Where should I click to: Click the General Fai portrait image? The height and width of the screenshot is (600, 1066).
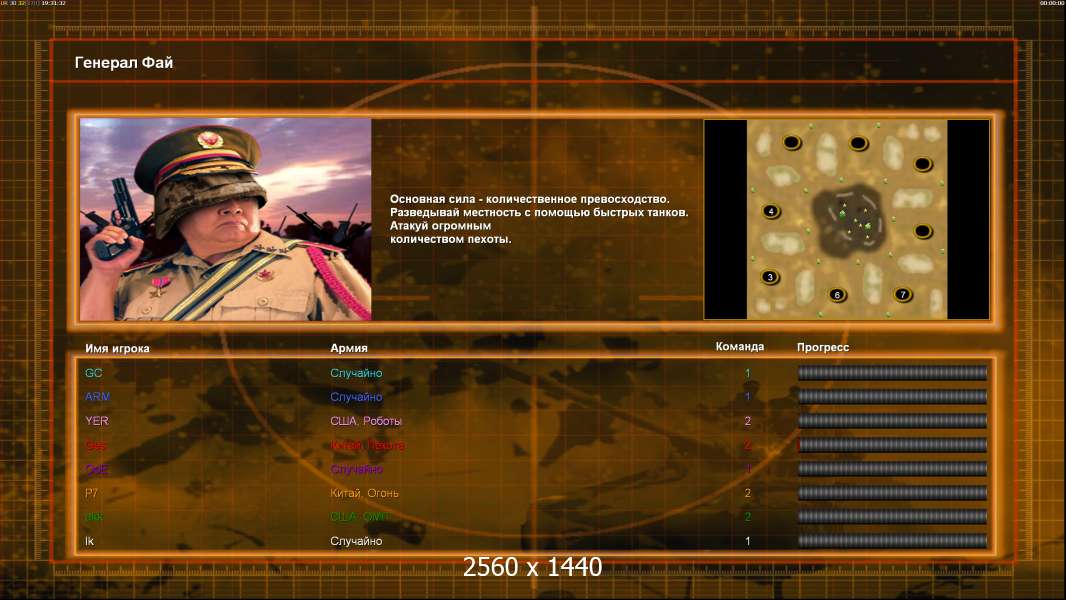coord(226,219)
